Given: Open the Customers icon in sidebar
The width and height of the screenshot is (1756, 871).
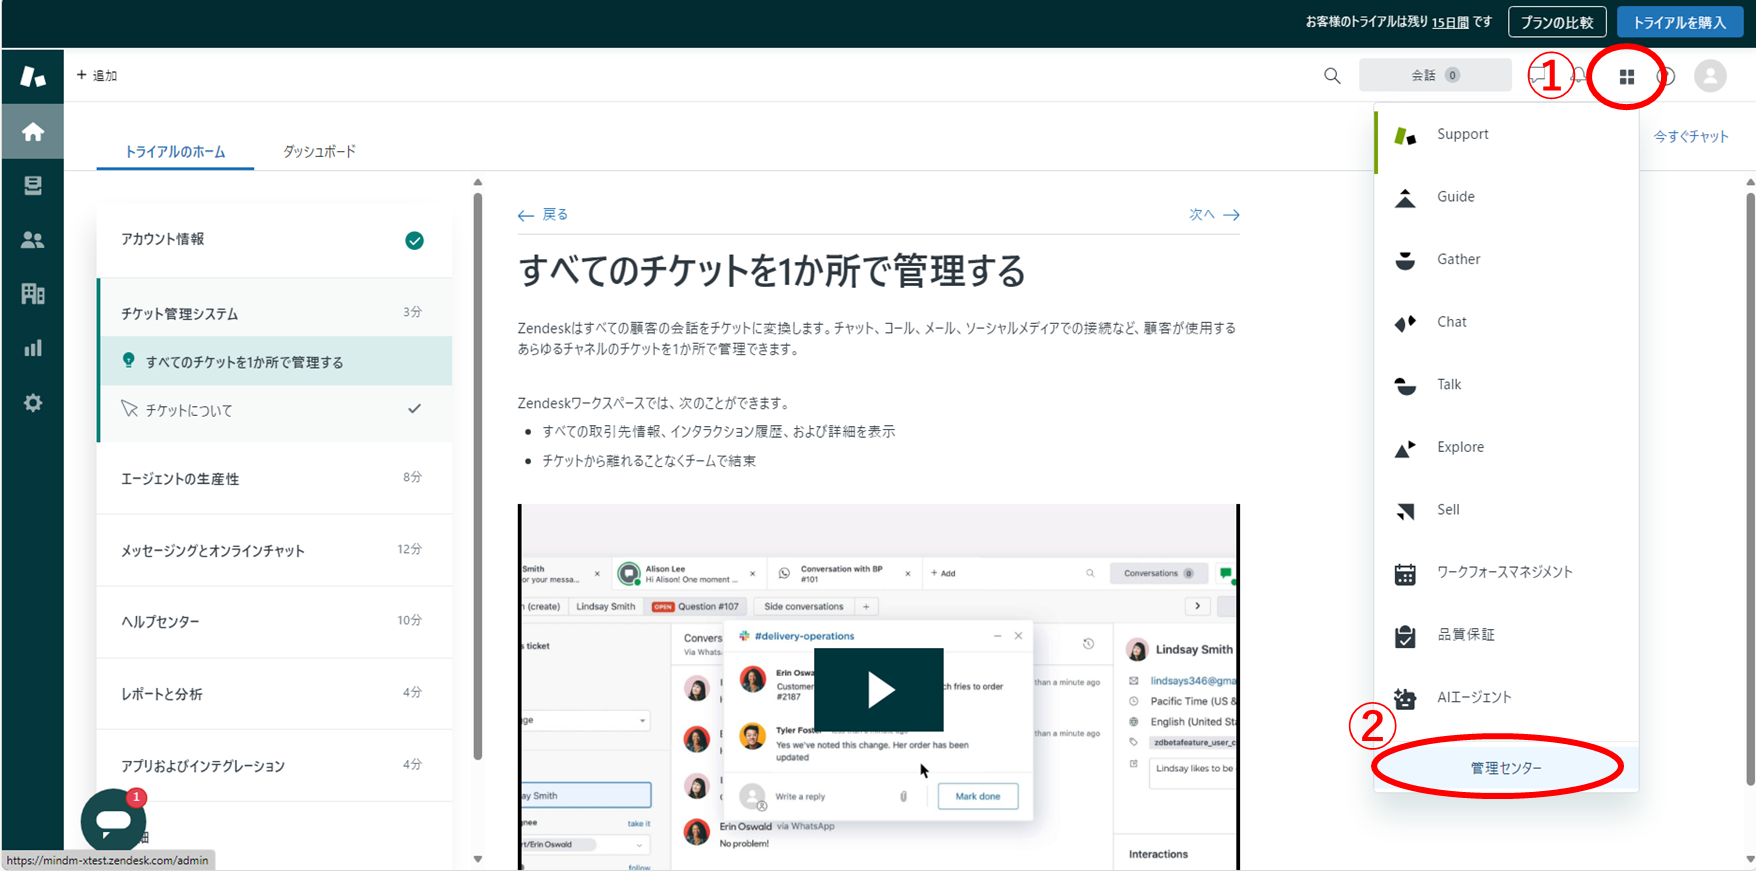Looking at the screenshot, I should click(x=33, y=240).
